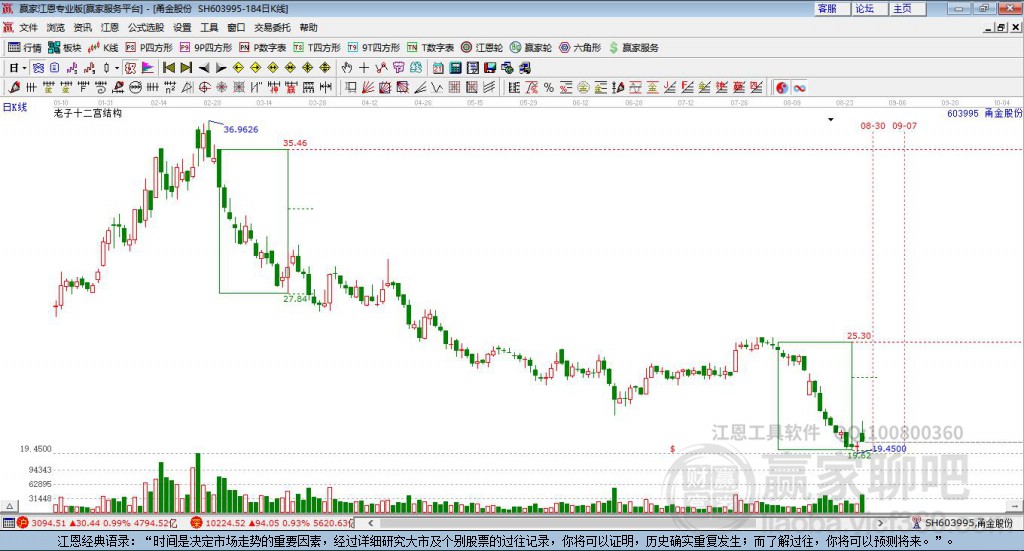This screenshot has height=551, width=1024.
Task: Open the 六角形 hexagon tool
Action: (x=580, y=48)
